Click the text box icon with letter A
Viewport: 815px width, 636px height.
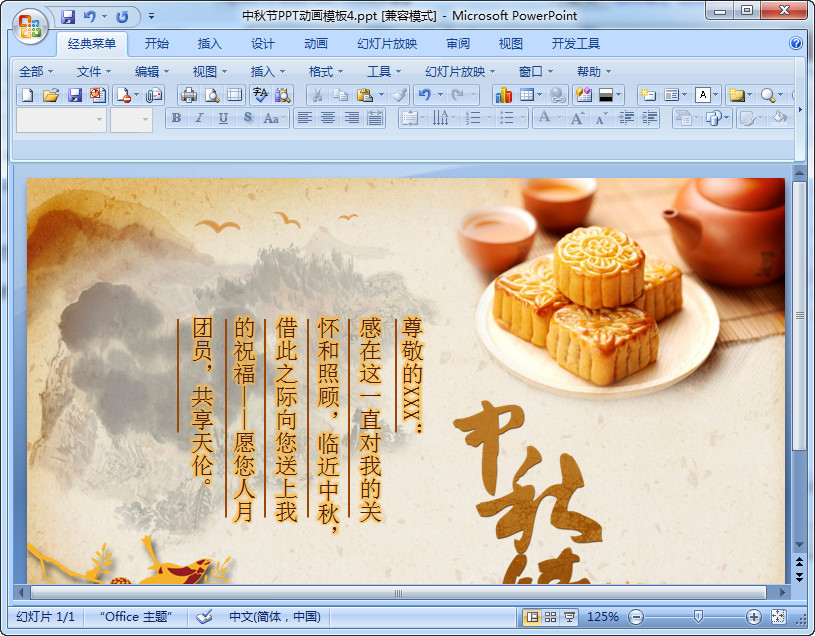703,95
